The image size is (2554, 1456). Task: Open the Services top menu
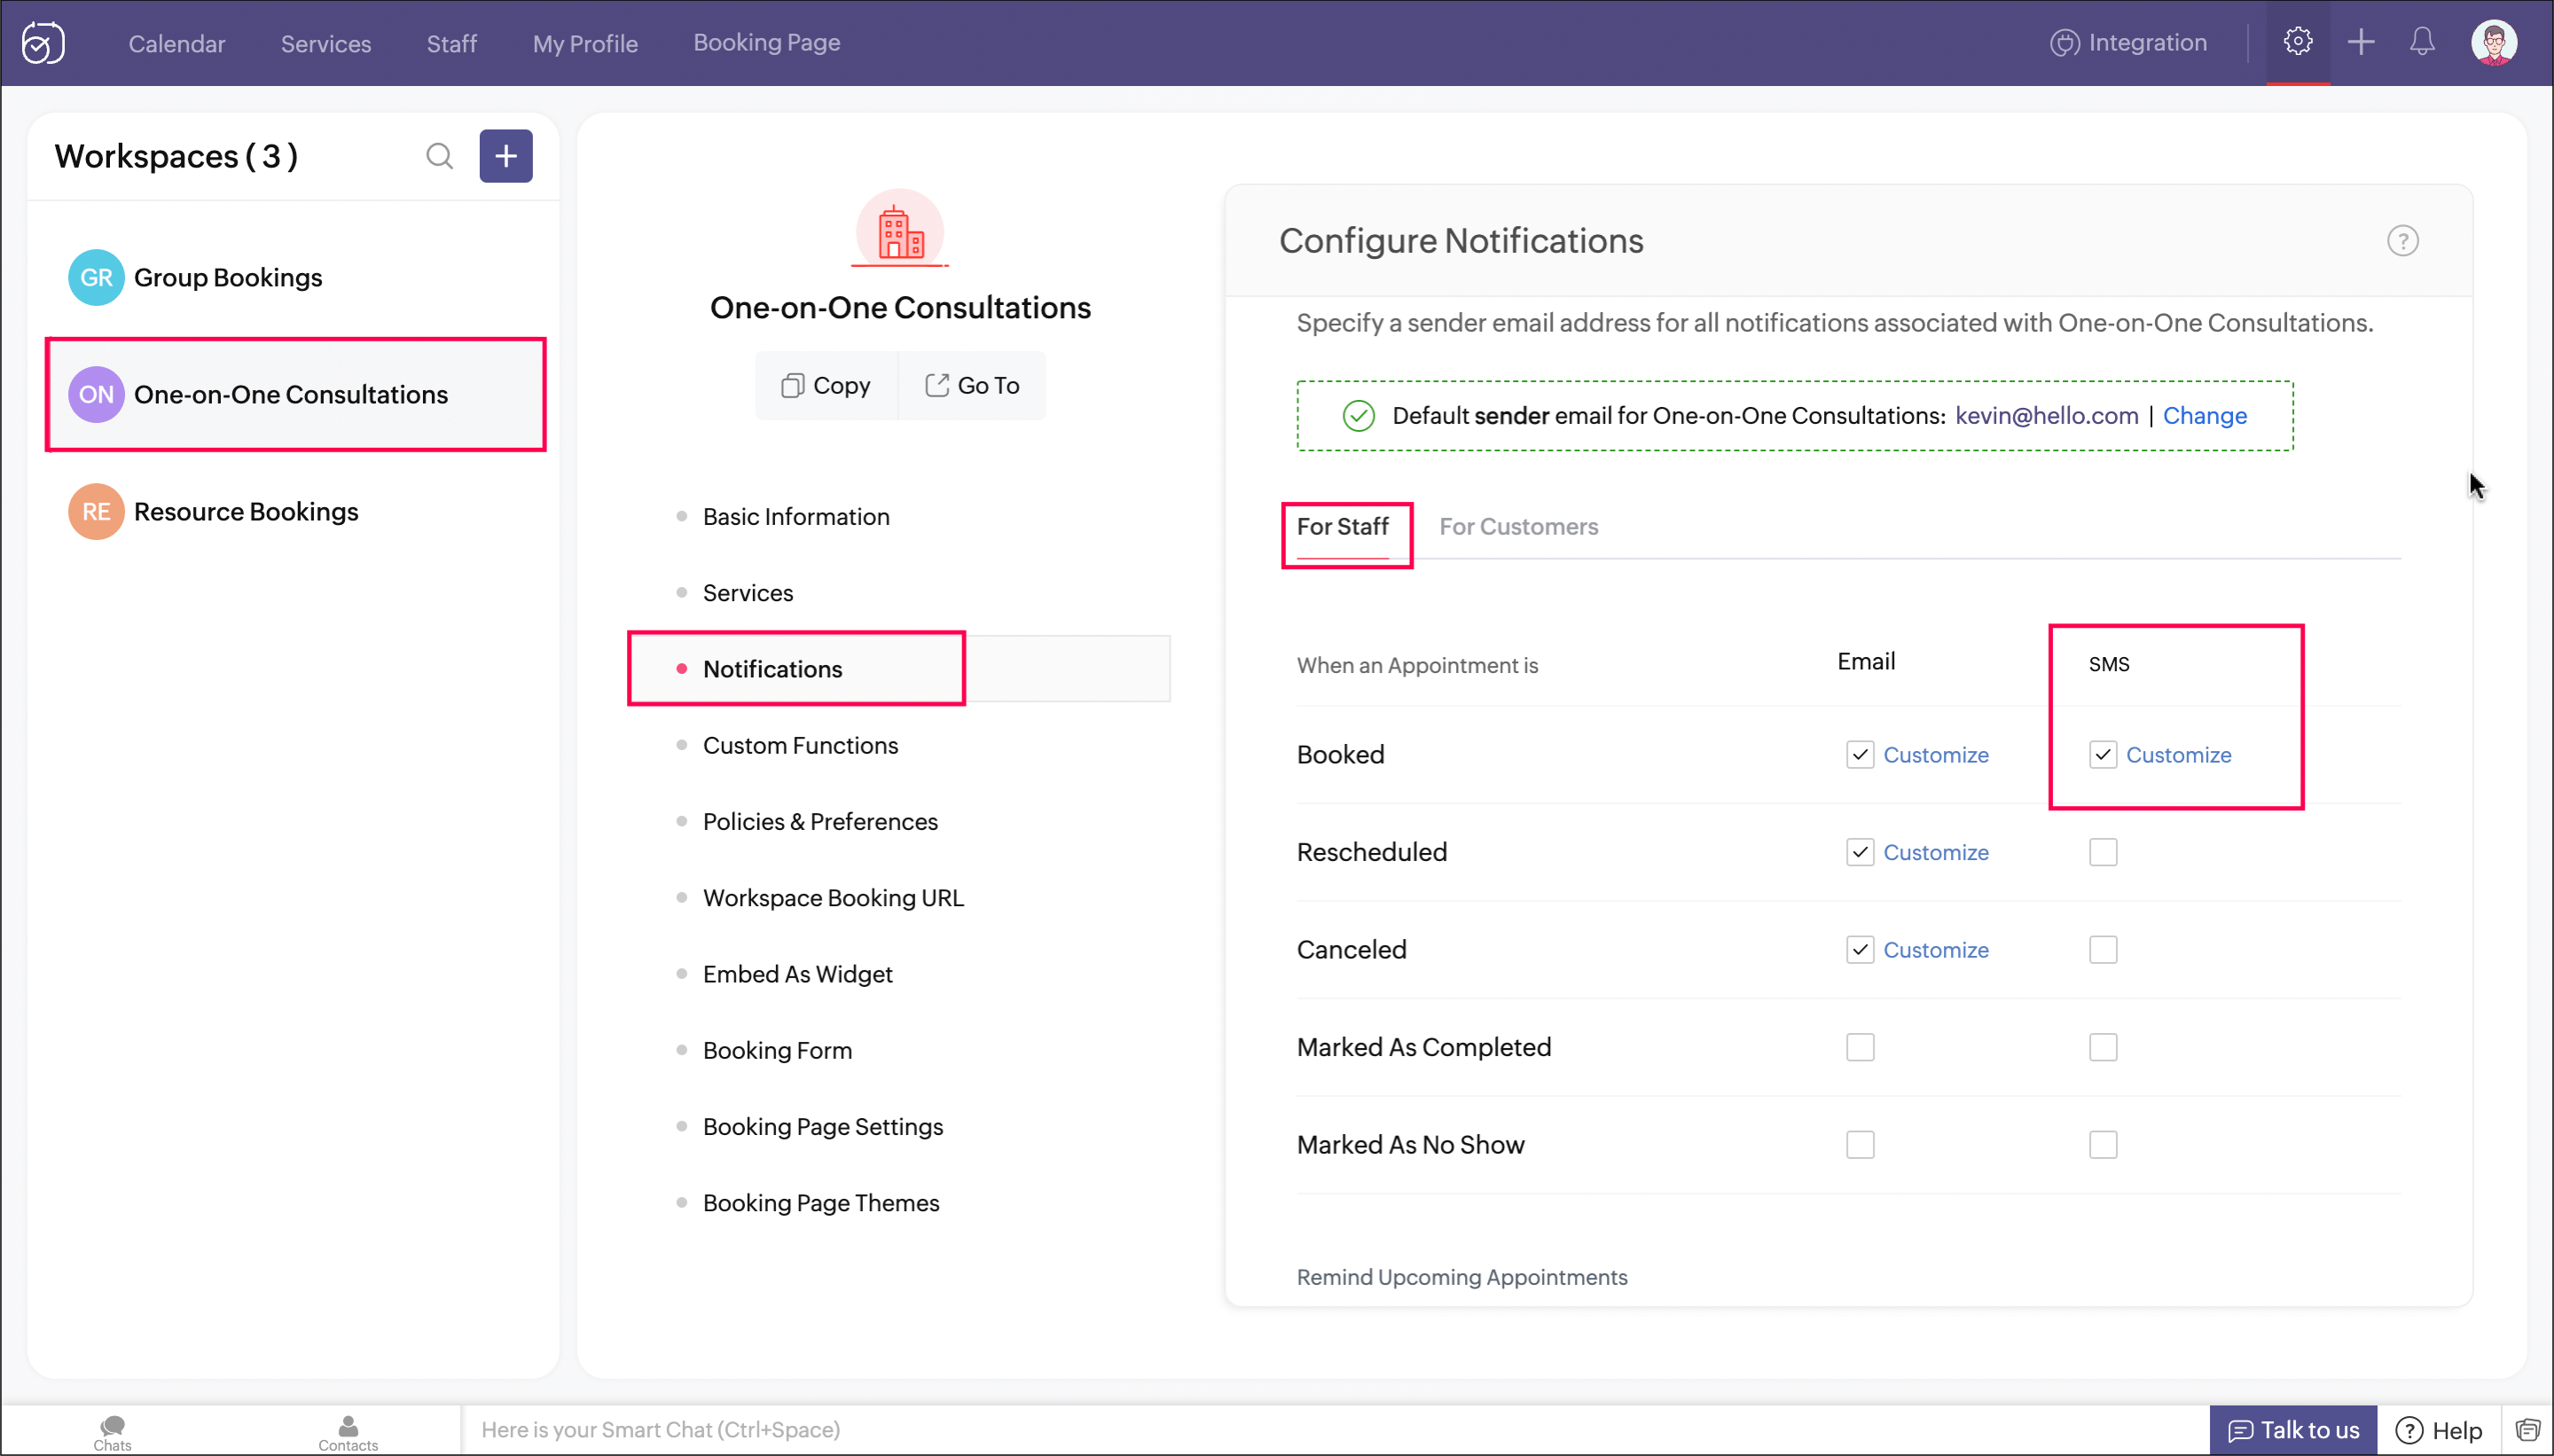(x=325, y=43)
